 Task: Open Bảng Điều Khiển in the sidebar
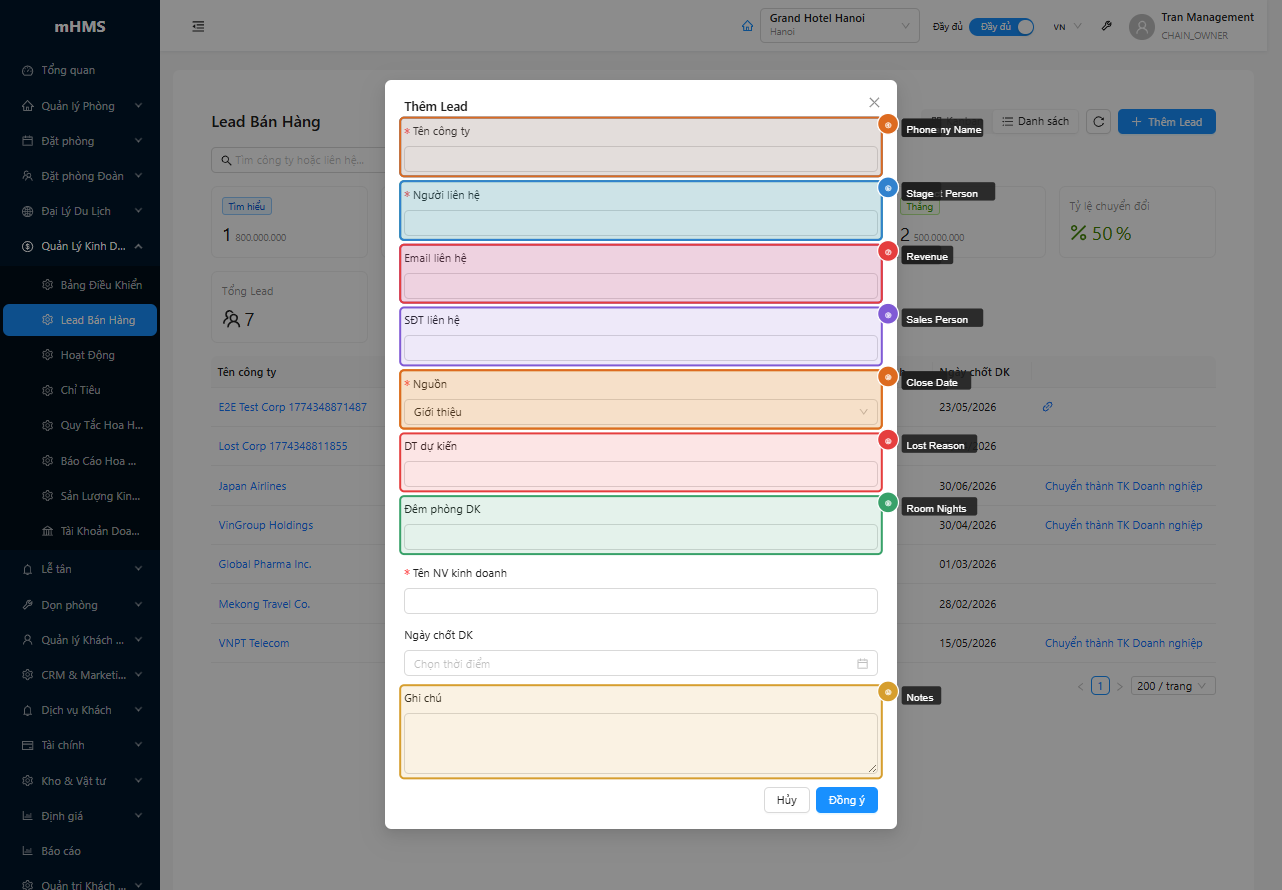pyautogui.click(x=100, y=285)
